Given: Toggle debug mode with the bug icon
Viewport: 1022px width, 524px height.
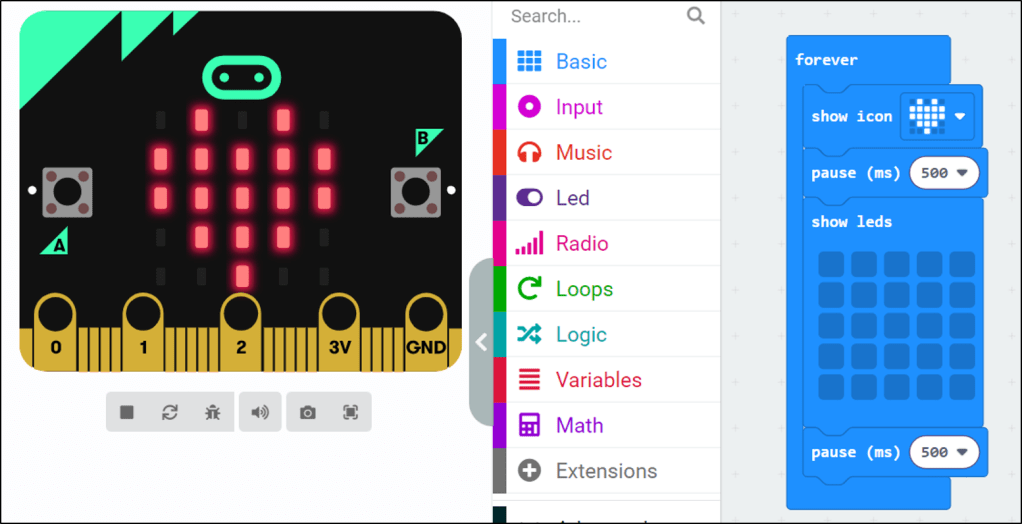Looking at the screenshot, I should pos(212,412).
